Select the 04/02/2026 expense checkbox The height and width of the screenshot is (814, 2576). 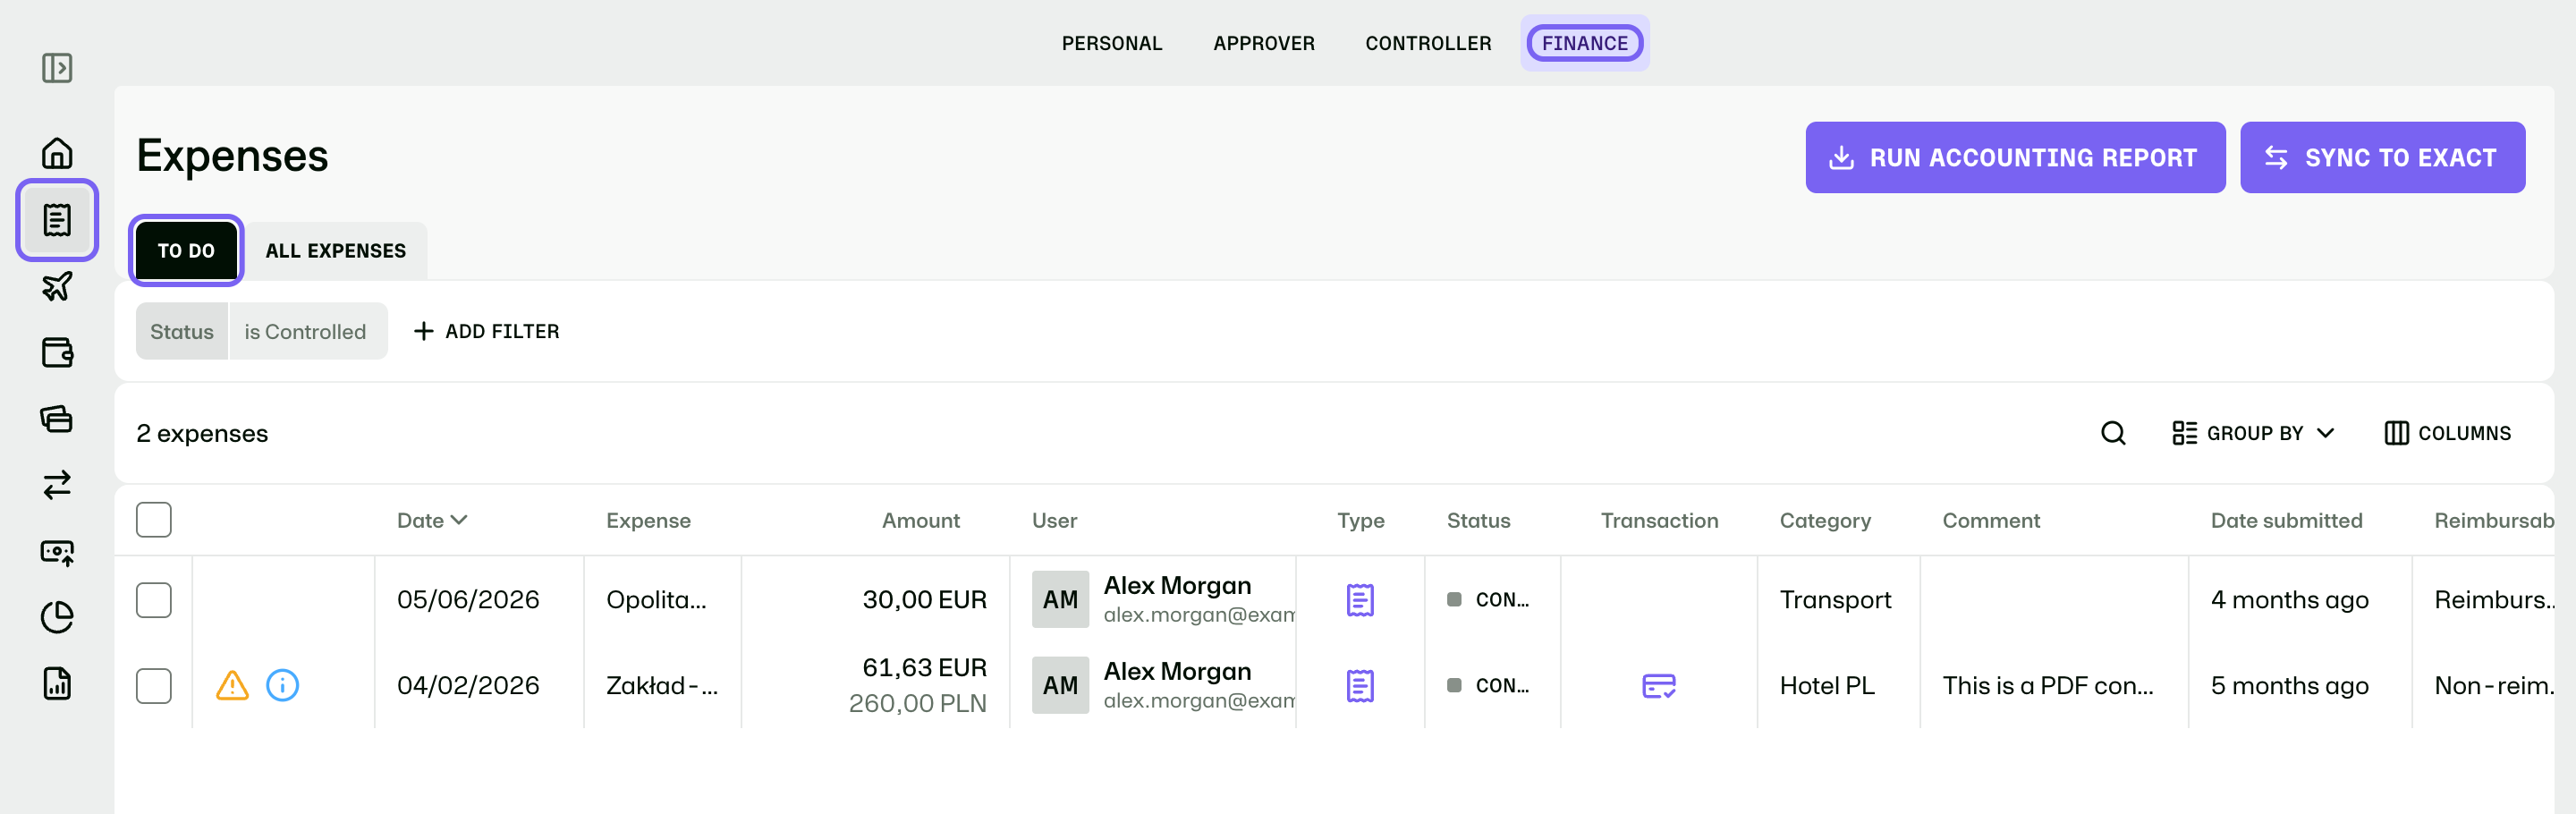[x=154, y=686]
